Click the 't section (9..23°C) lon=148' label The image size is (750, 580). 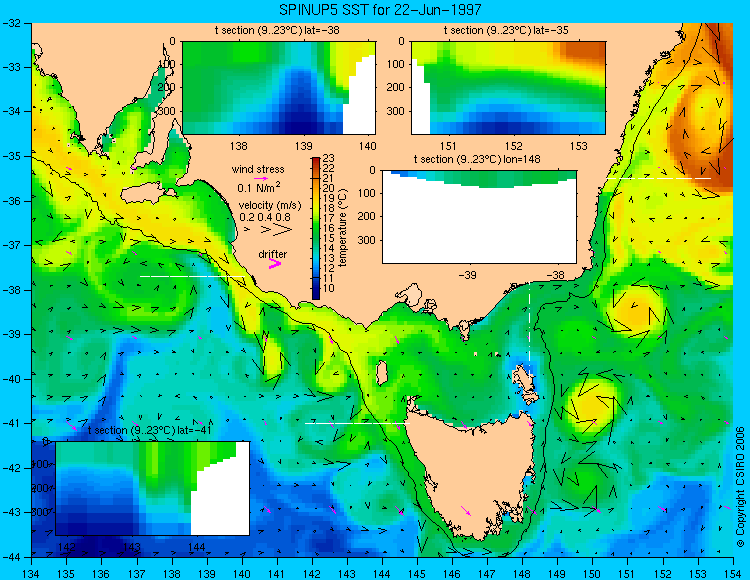pos(477,159)
